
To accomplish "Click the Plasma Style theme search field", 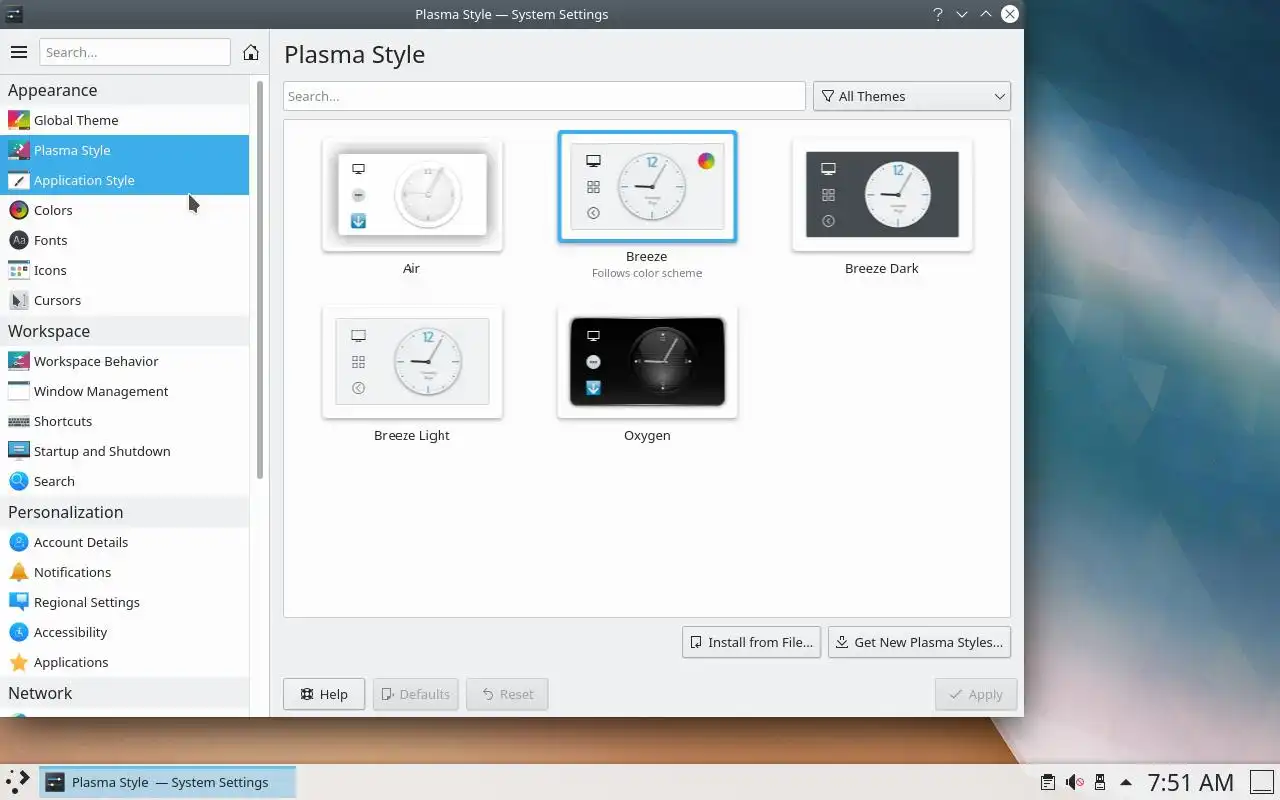I will coord(544,96).
